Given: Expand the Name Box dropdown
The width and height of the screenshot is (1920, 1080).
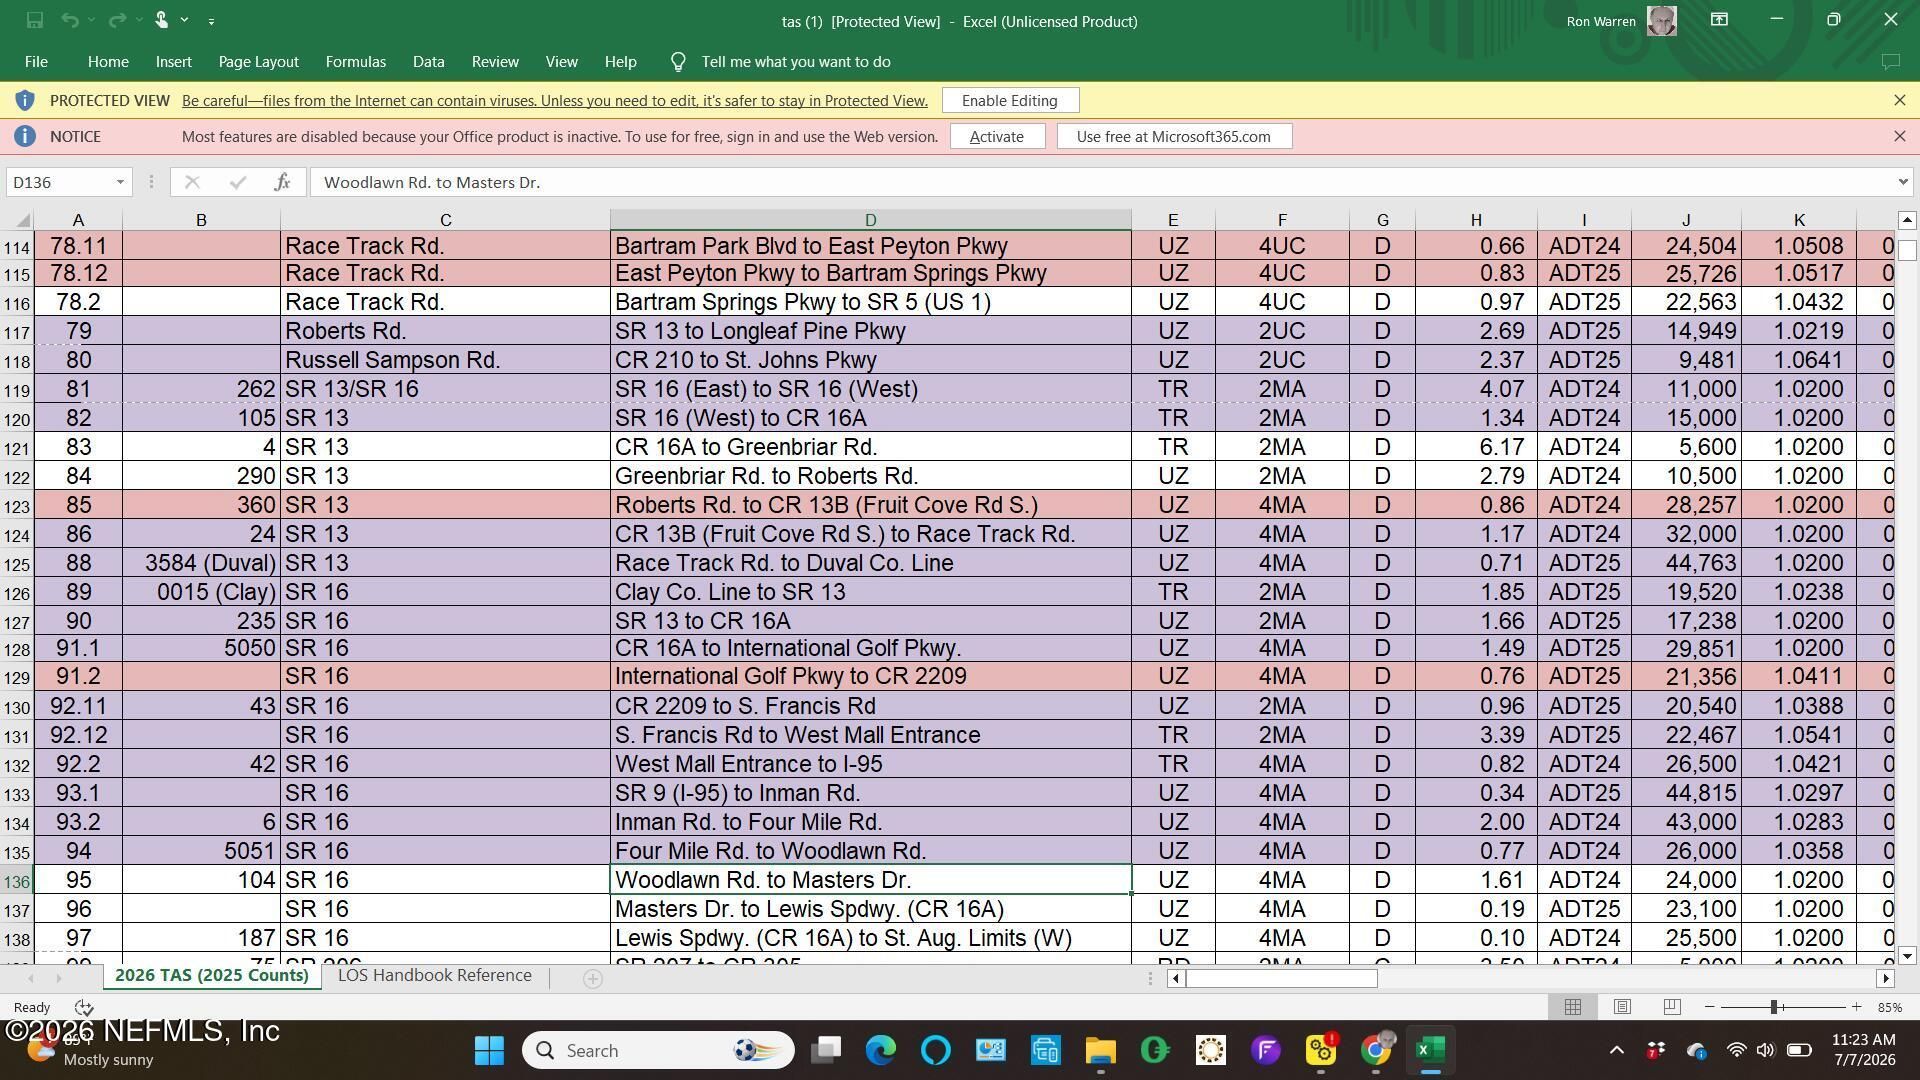Looking at the screenshot, I should pos(120,182).
